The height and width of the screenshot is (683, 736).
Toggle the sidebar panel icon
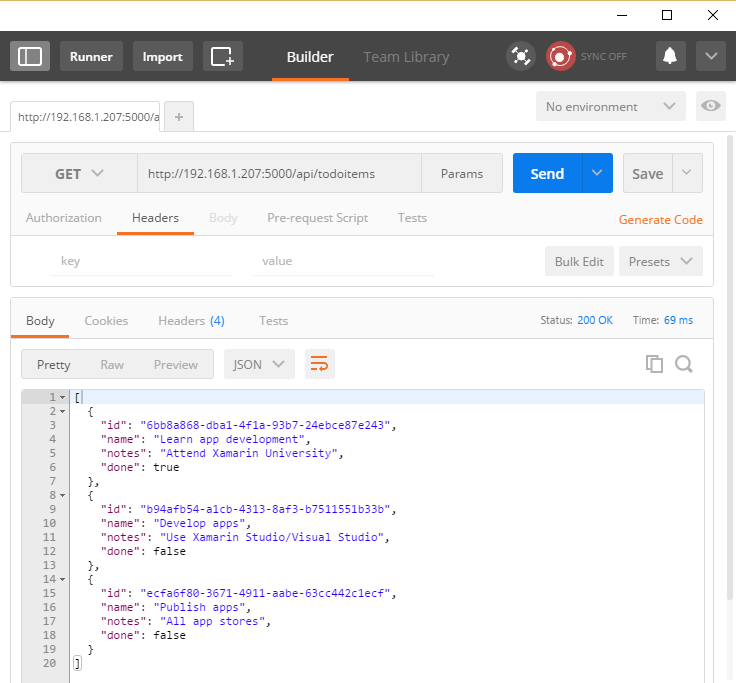(30, 56)
